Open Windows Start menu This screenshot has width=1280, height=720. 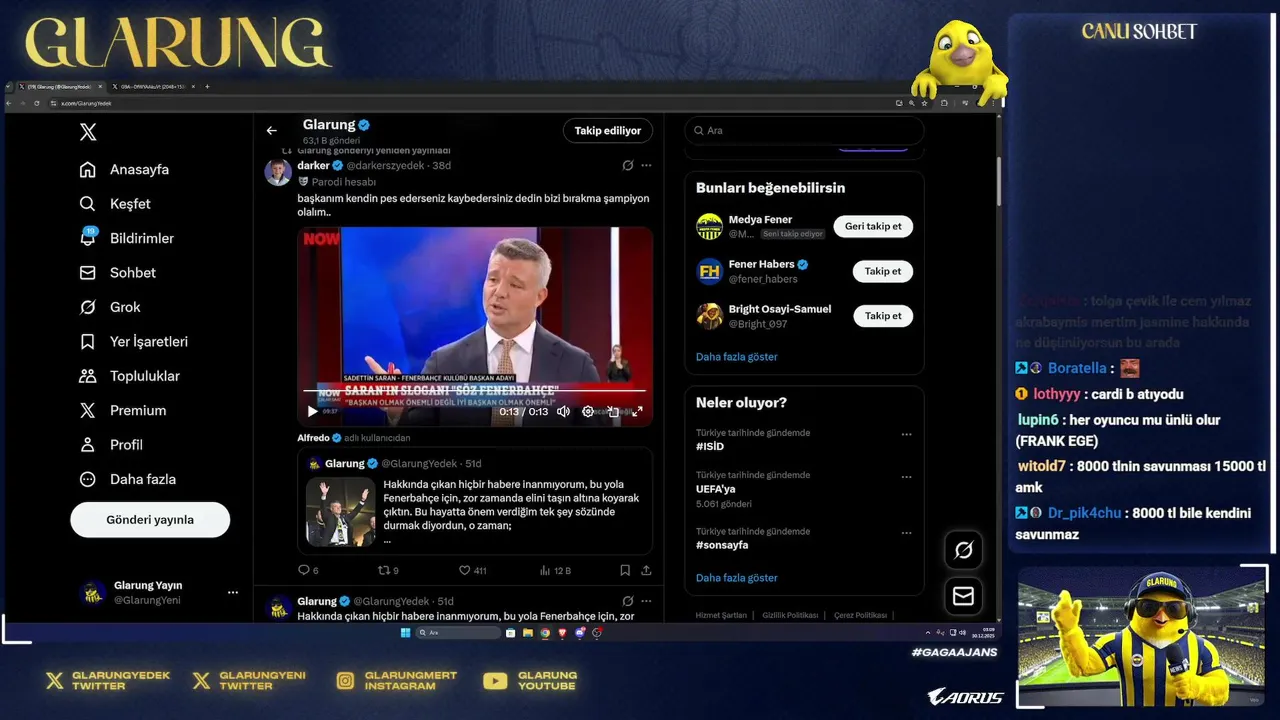pyautogui.click(x=405, y=633)
